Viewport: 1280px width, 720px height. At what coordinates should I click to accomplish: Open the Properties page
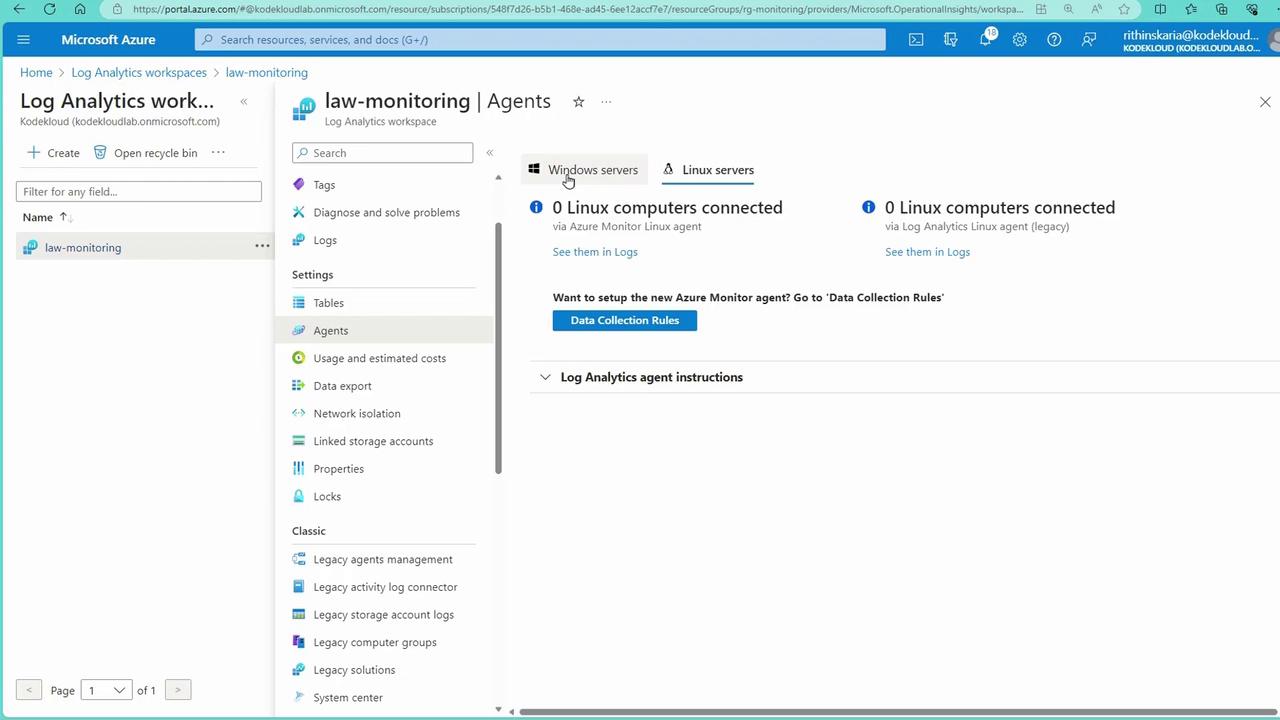coord(338,469)
